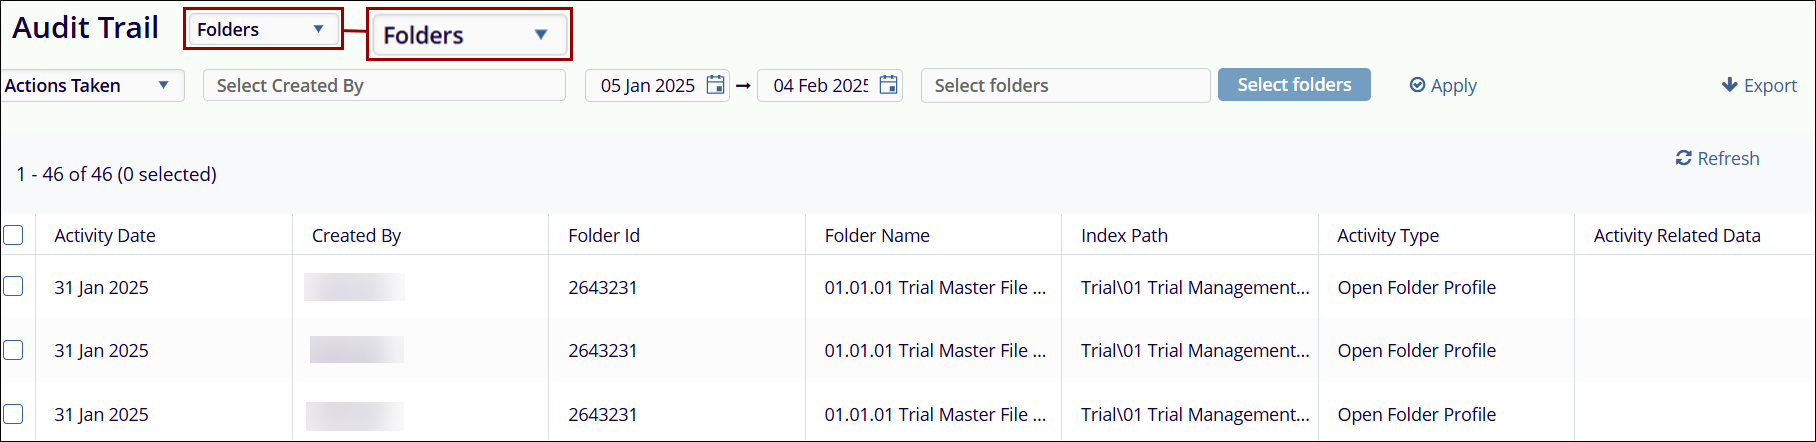Click the Apply checkmark icon
The image size is (1816, 442).
tap(1417, 85)
